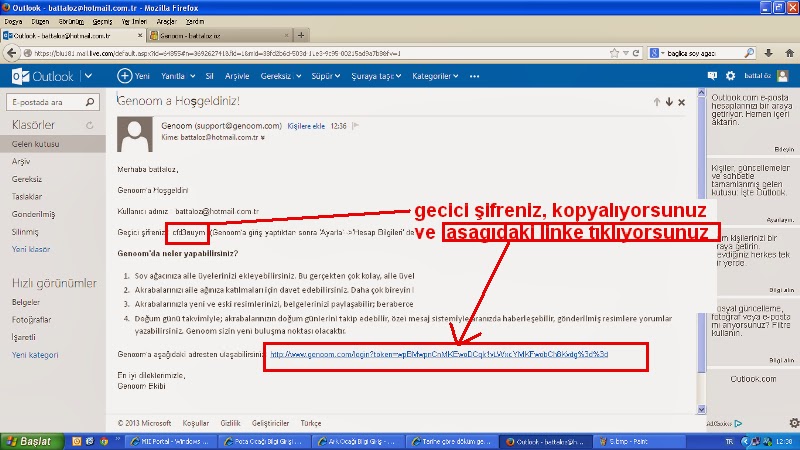Click the Başlat start button
800x450 pixels.
pyautogui.click(x=32, y=441)
